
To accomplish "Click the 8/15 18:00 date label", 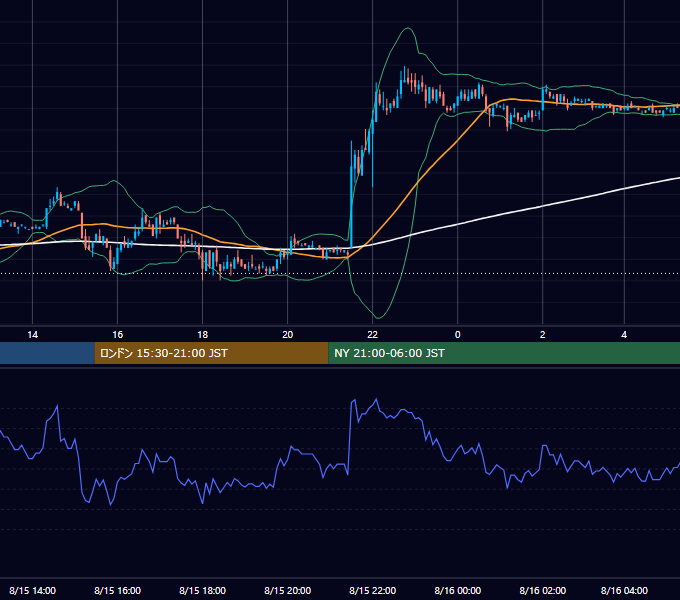I will (203, 590).
